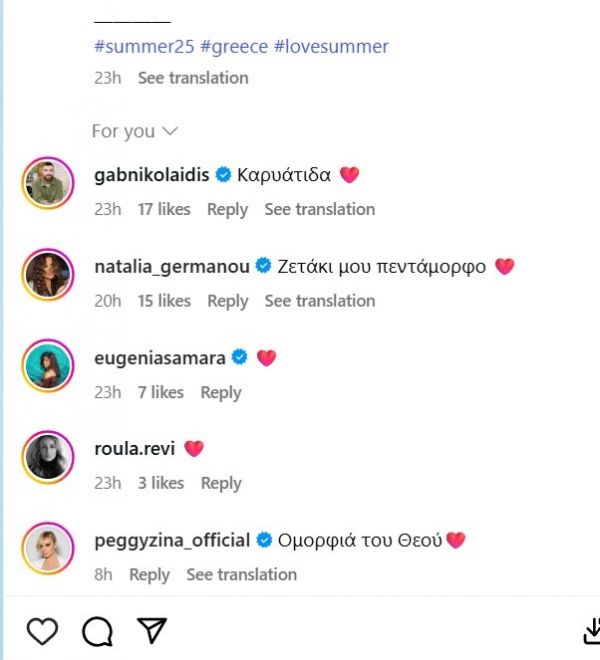Reply to gabnikolaidis comment

pyautogui.click(x=227, y=209)
